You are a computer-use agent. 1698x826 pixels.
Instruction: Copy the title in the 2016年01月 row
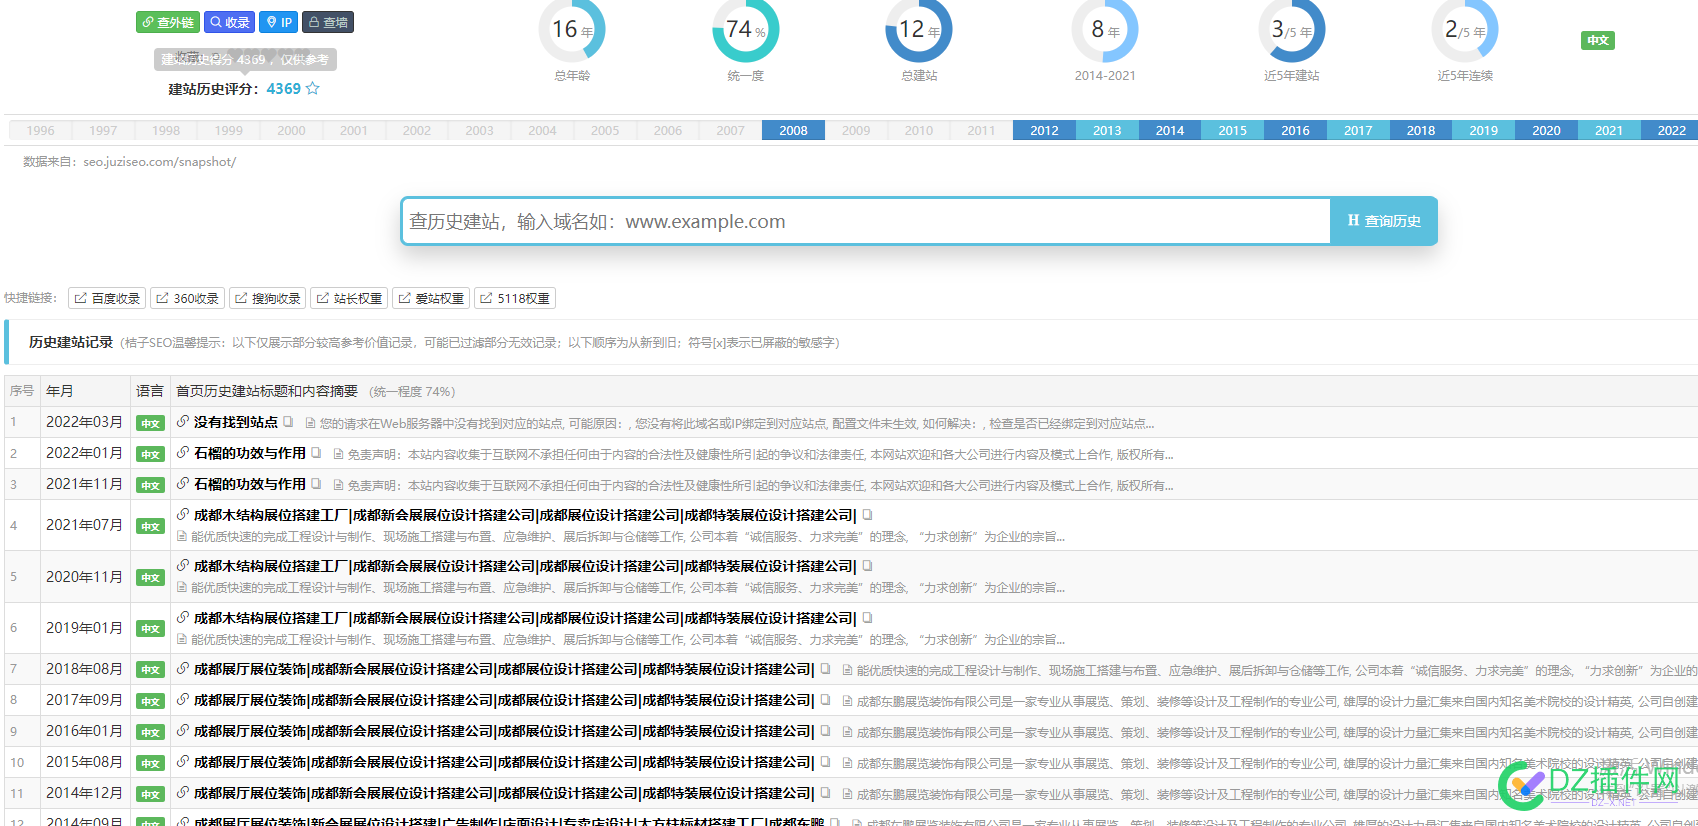(x=825, y=731)
